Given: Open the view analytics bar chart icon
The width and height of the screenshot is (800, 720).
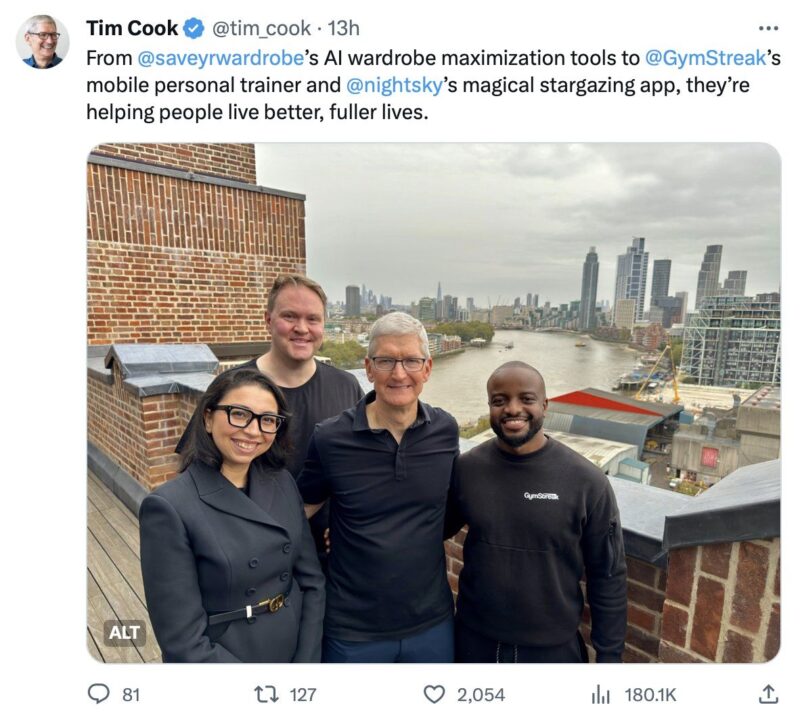Looking at the screenshot, I should click(x=601, y=694).
